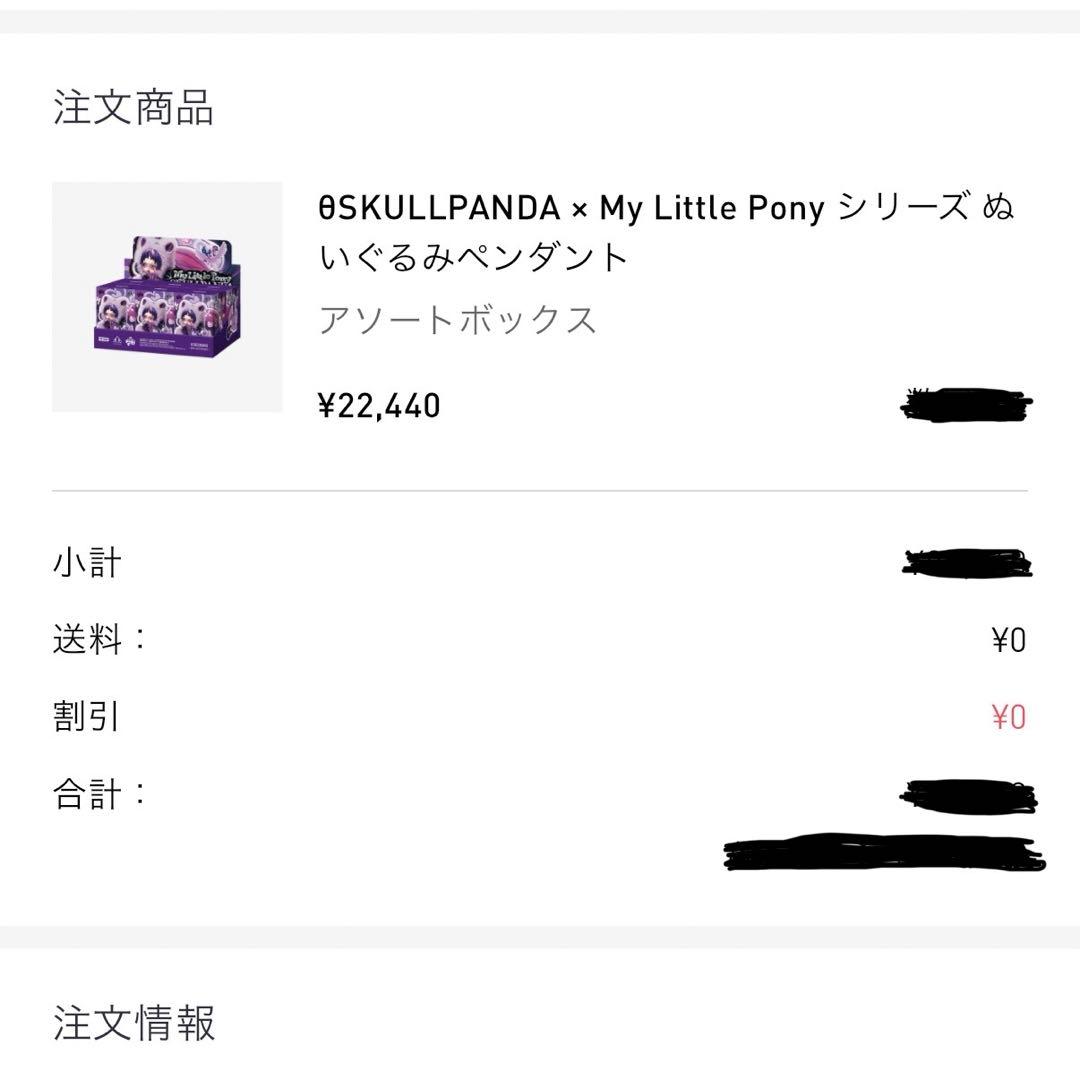Click the blacked-out mark beside the item price
The image size is (1080, 1080).
click(967, 404)
